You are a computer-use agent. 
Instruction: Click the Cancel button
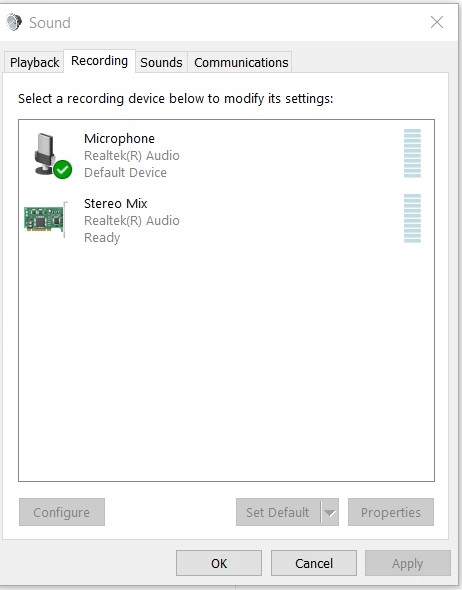coord(314,563)
